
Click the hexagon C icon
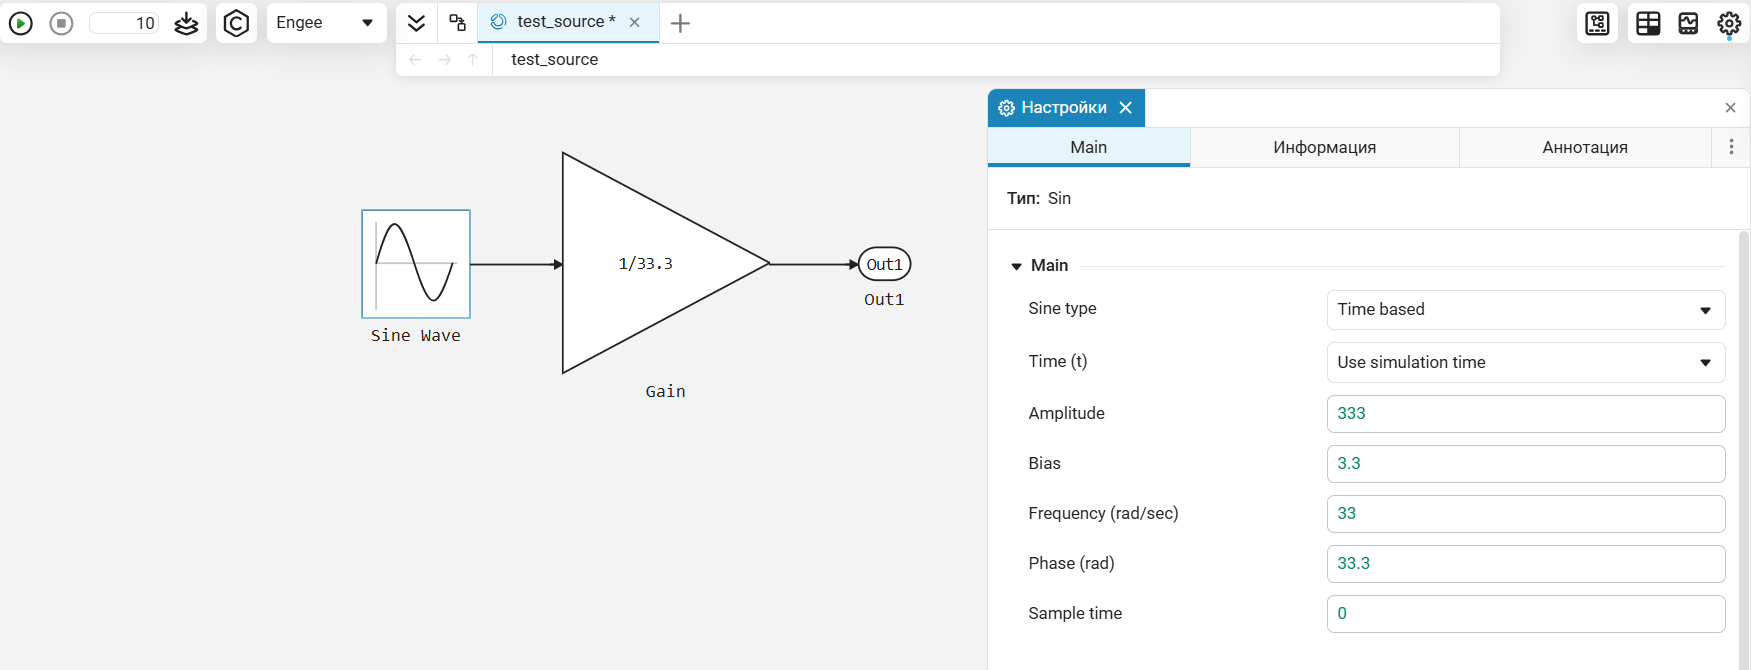click(236, 23)
